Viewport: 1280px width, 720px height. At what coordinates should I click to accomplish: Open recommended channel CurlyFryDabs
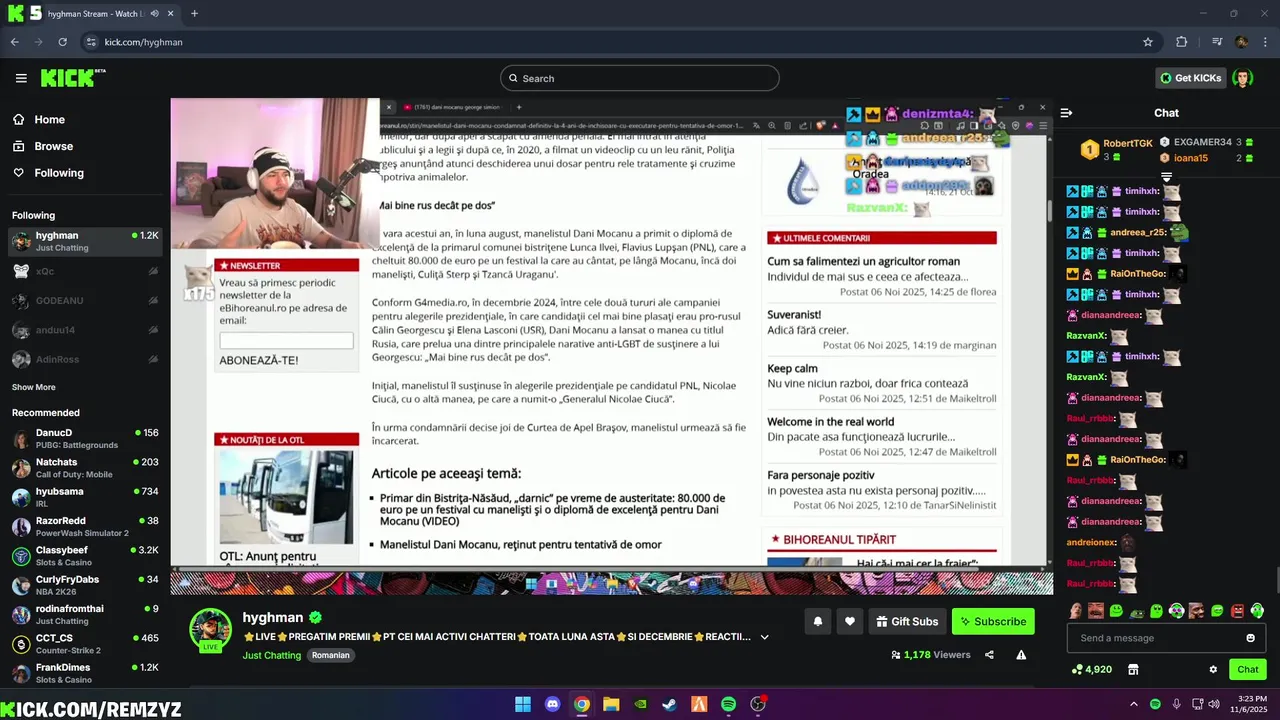pyautogui.click(x=85, y=584)
